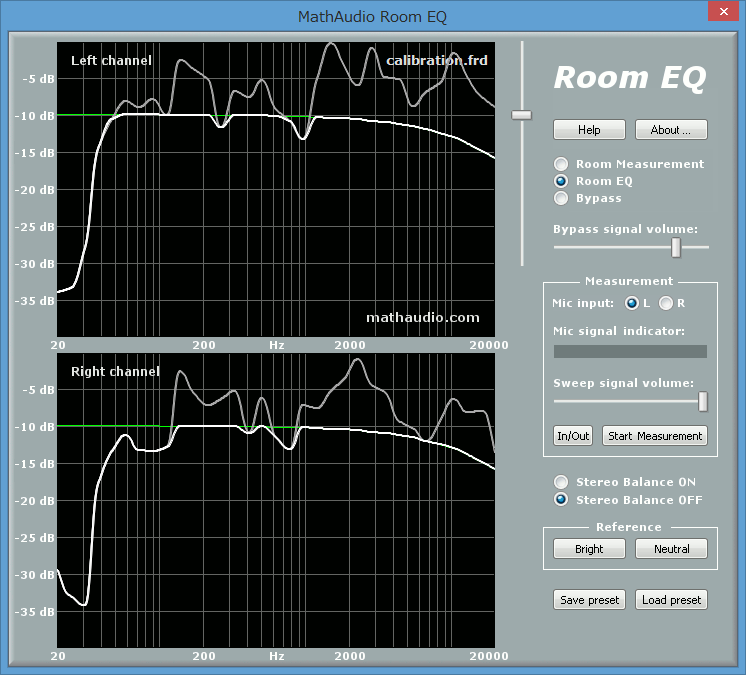Select the Room EQ mode radio button
746x675 pixels.
coord(561,181)
